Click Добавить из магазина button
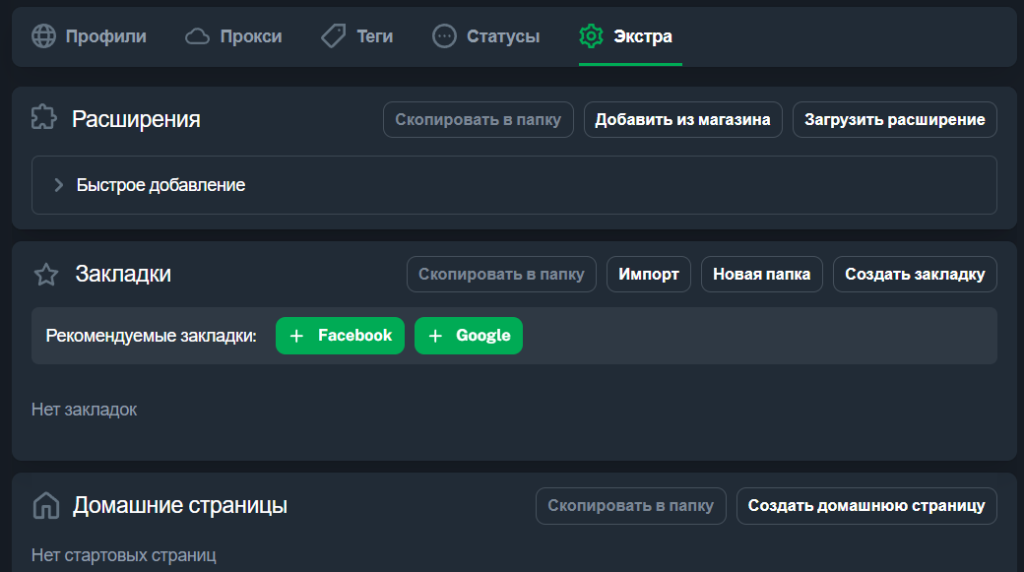 pyautogui.click(x=682, y=119)
